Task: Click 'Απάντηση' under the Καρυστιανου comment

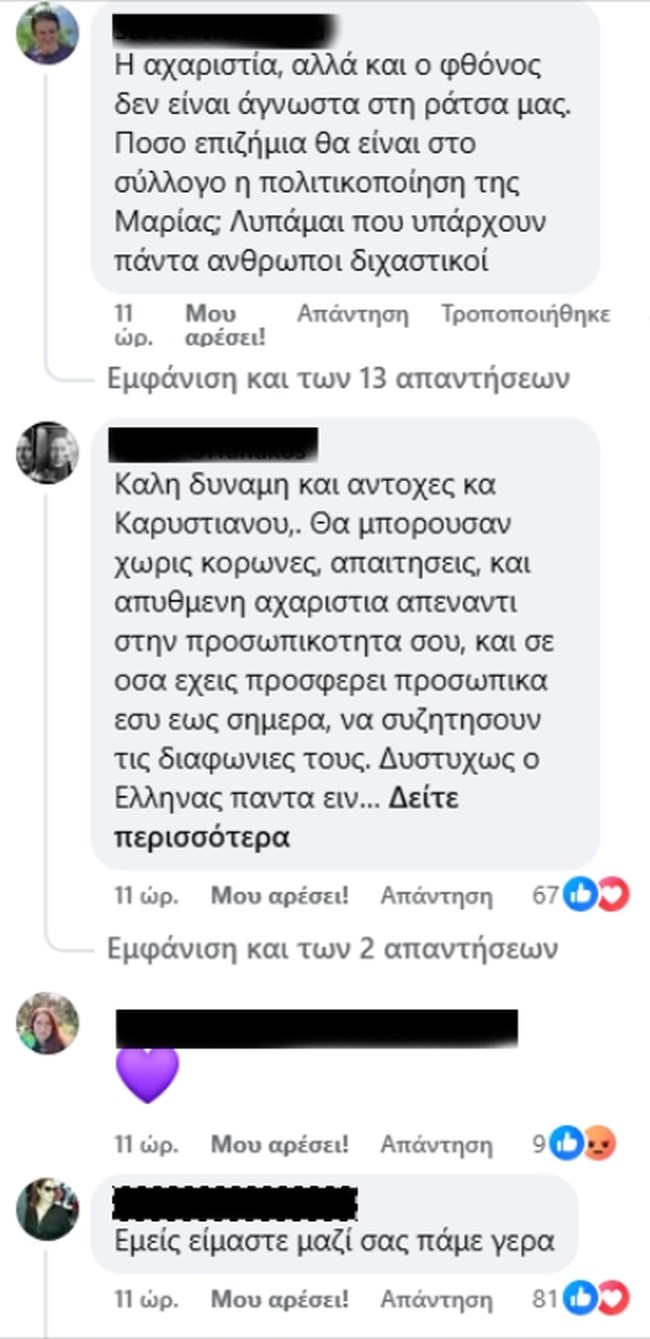Action: coord(437,895)
